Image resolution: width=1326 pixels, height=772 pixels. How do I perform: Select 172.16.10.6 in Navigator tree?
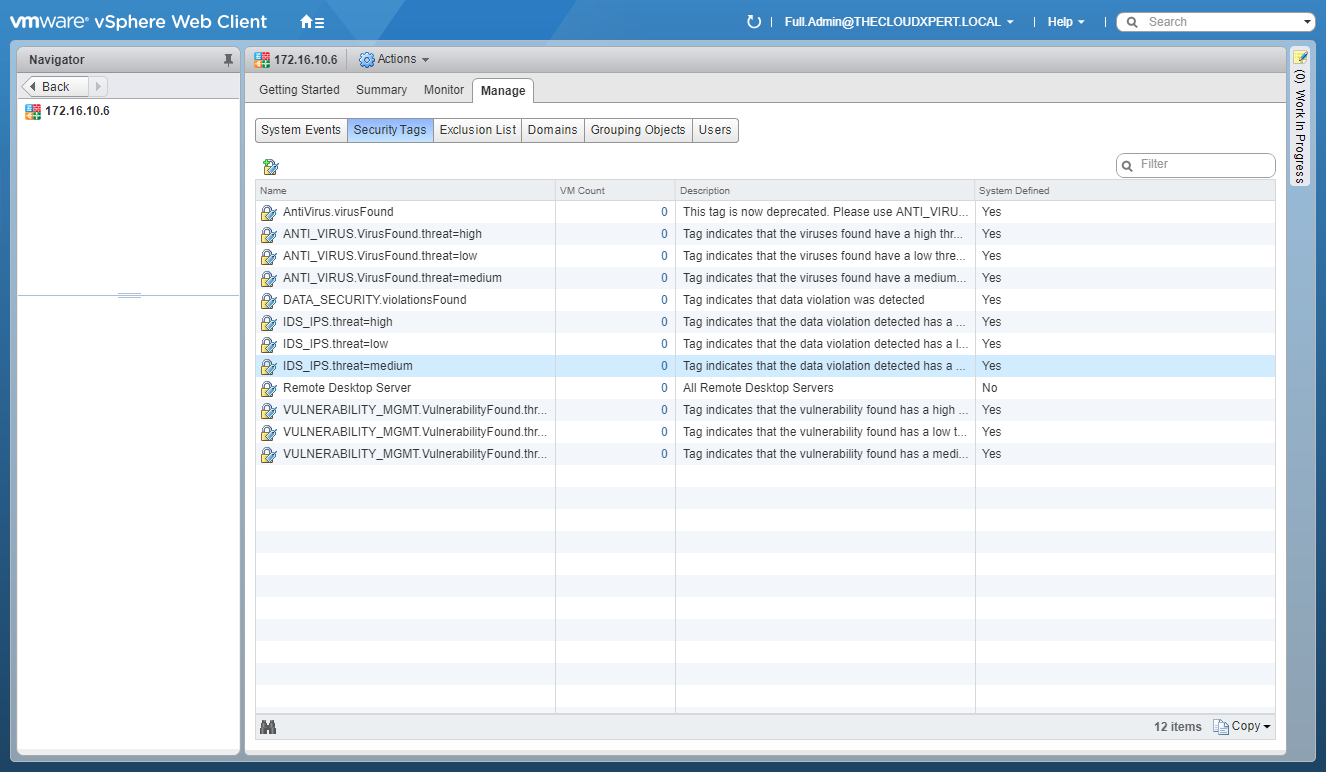click(77, 111)
